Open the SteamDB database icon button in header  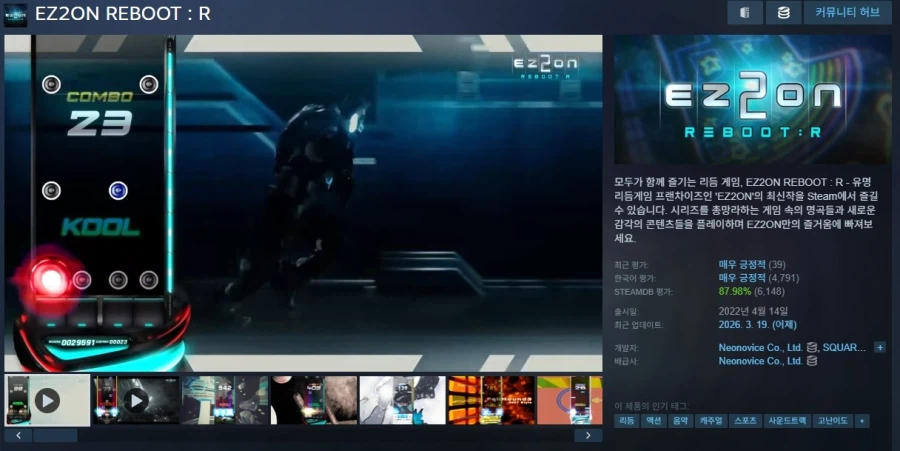(784, 13)
